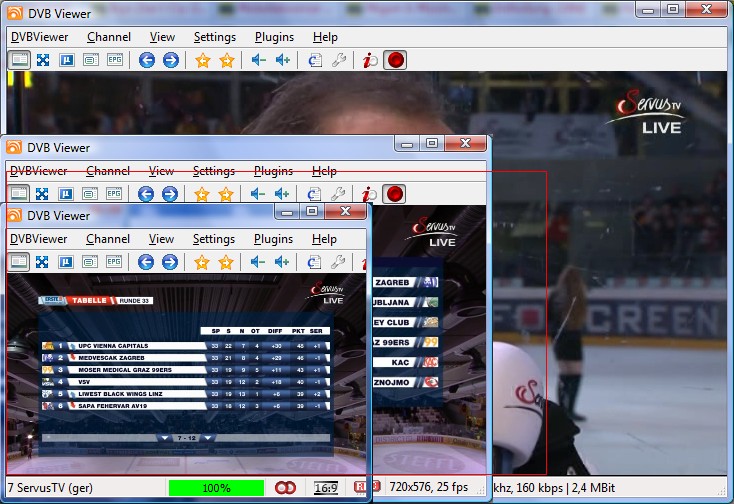
Task: Open the Channel menu in the middle window
Action: coord(108,171)
